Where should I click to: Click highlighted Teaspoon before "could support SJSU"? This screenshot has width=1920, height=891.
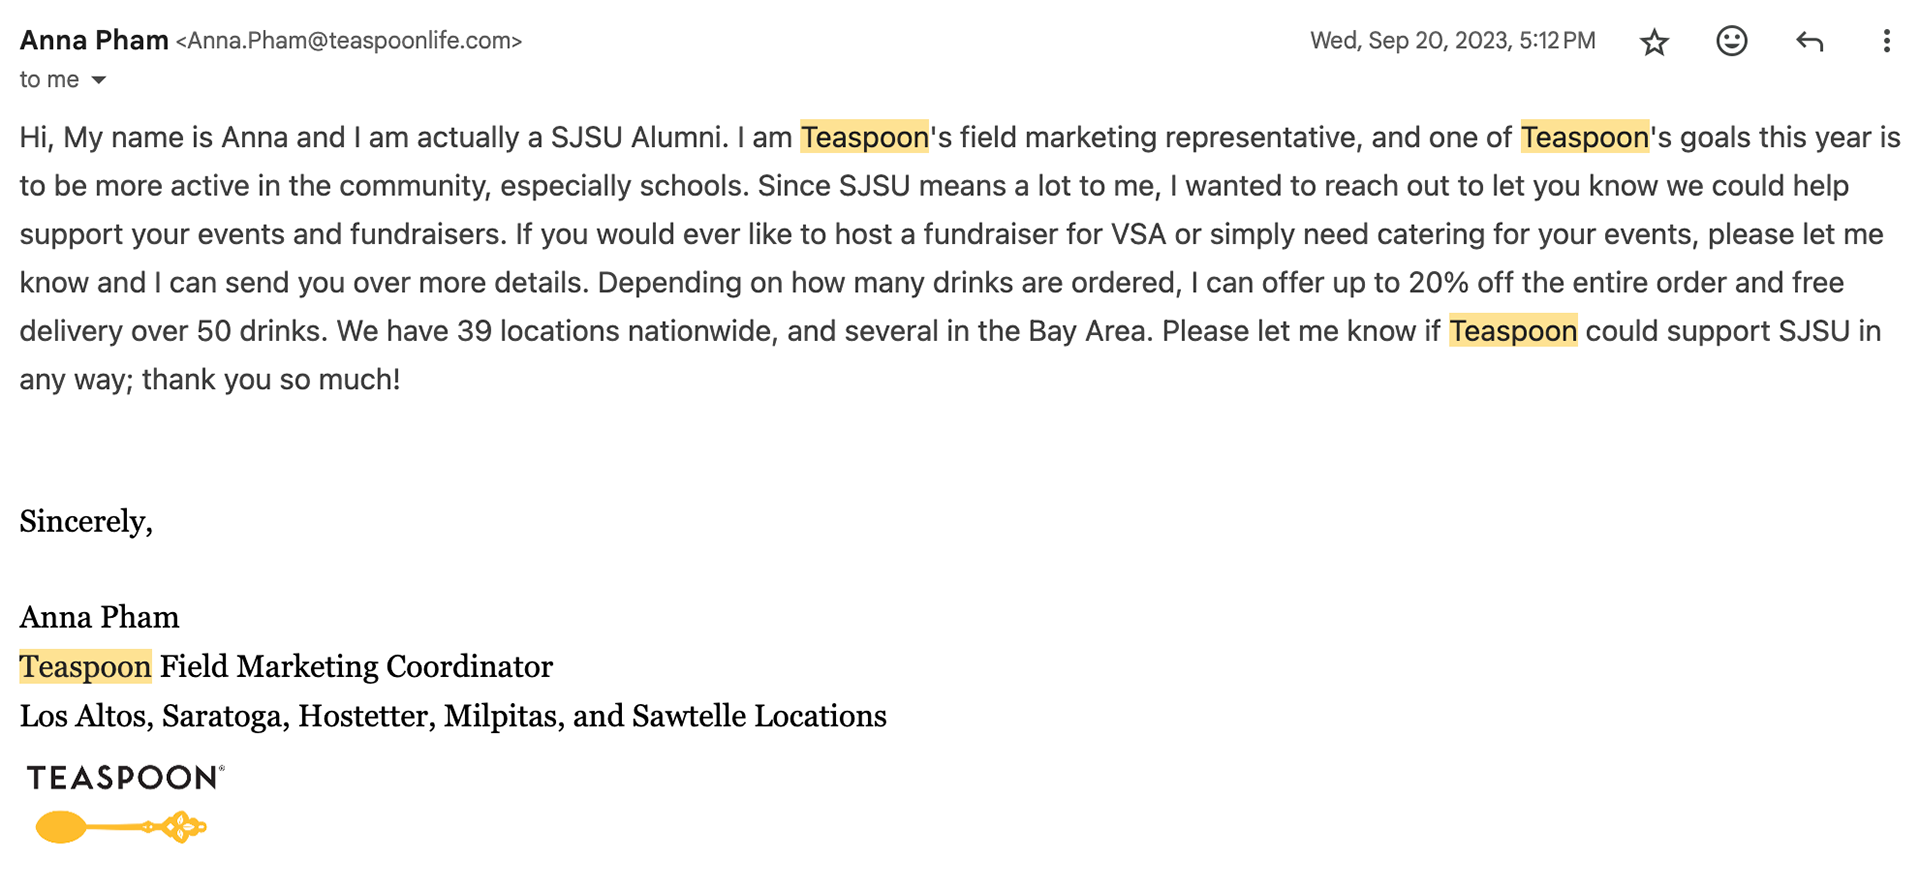1513,331
